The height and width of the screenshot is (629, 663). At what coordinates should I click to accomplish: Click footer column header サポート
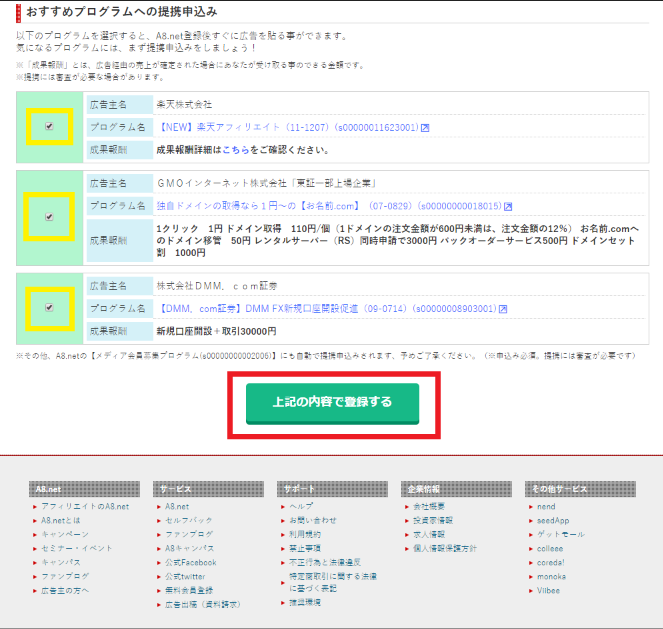pyautogui.click(x=332, y=489)
